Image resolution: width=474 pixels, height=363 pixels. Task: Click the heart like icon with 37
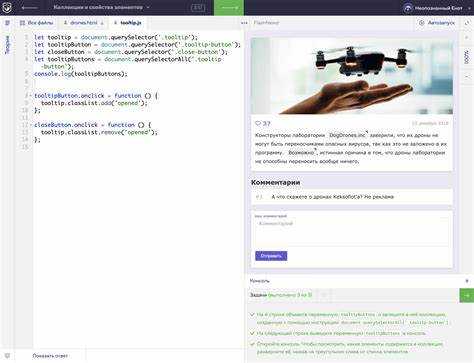[x=258, y=123]
